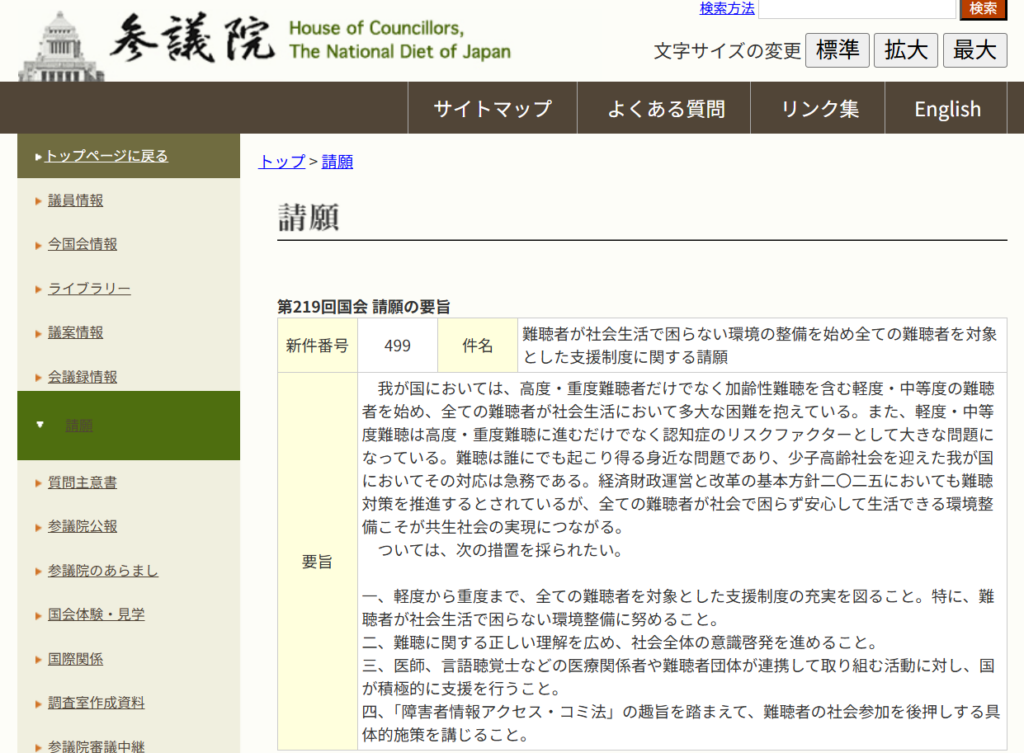The width and height of the screenshot is (1024, 753).
Task: Focus the search input field
Action: click(857, 9)
